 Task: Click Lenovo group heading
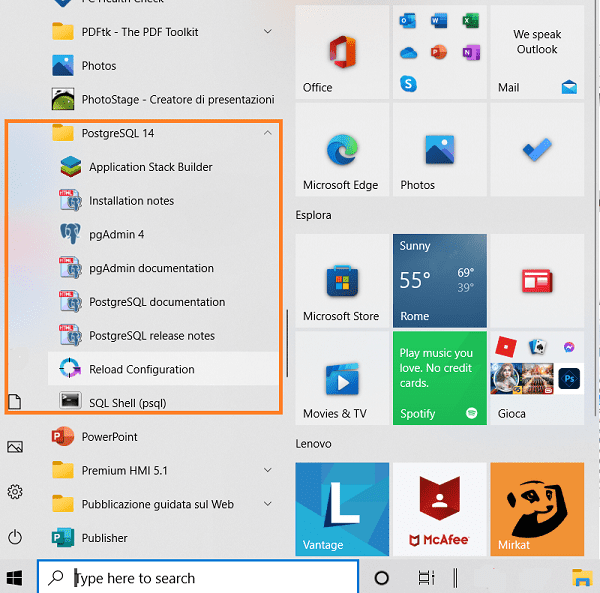tap(313, 444)
